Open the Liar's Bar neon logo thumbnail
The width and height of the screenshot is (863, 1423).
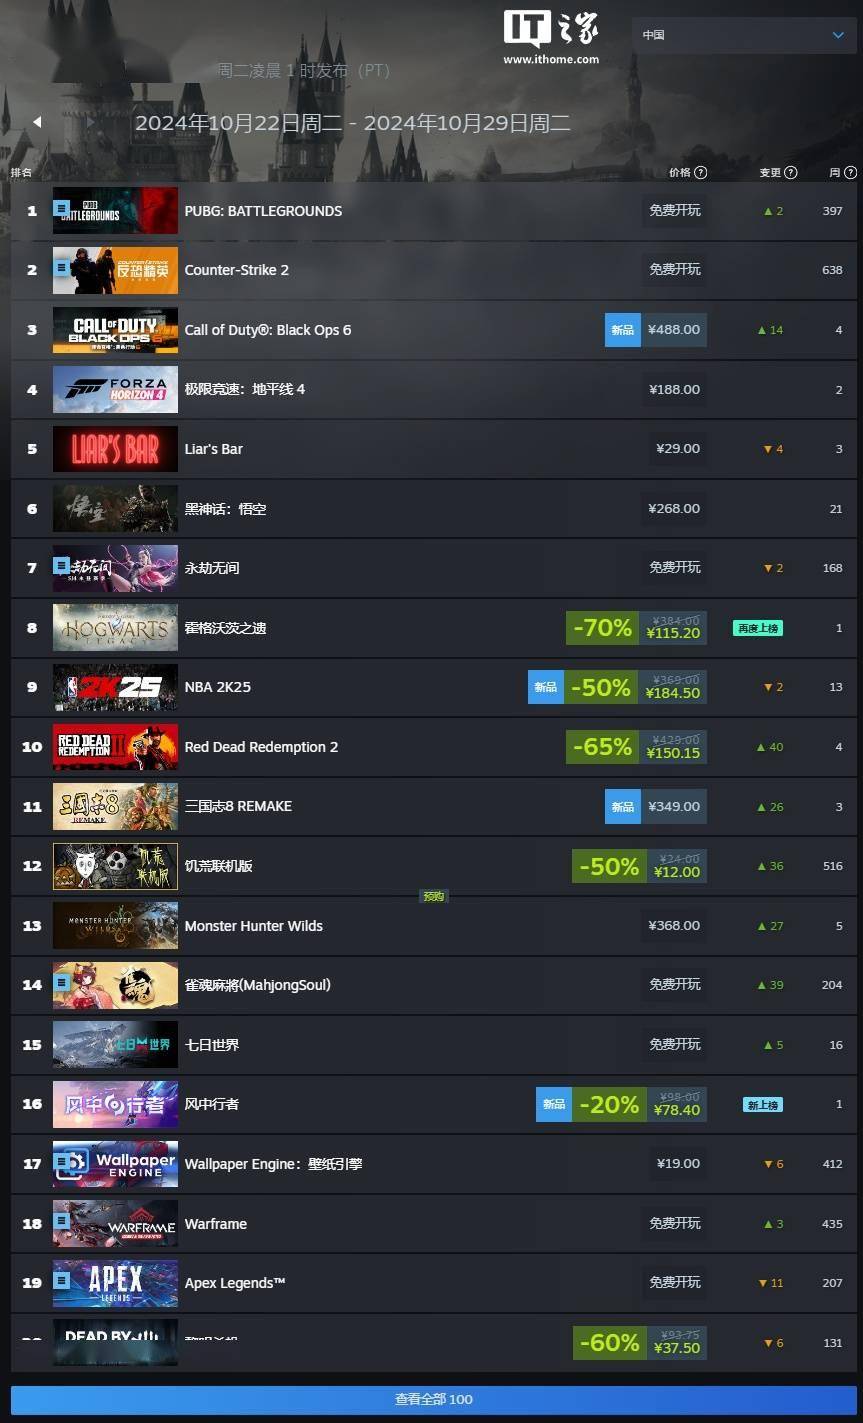(115, 449)
